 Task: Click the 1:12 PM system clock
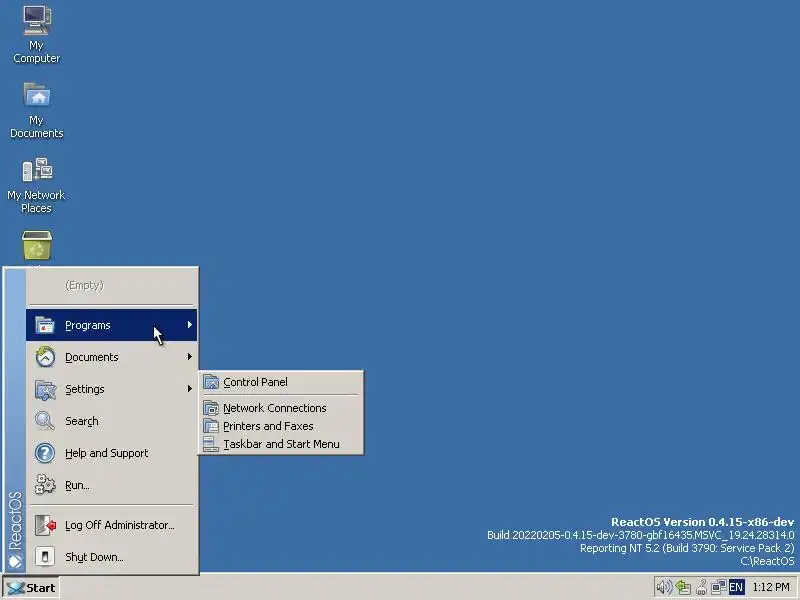point(771,588)
